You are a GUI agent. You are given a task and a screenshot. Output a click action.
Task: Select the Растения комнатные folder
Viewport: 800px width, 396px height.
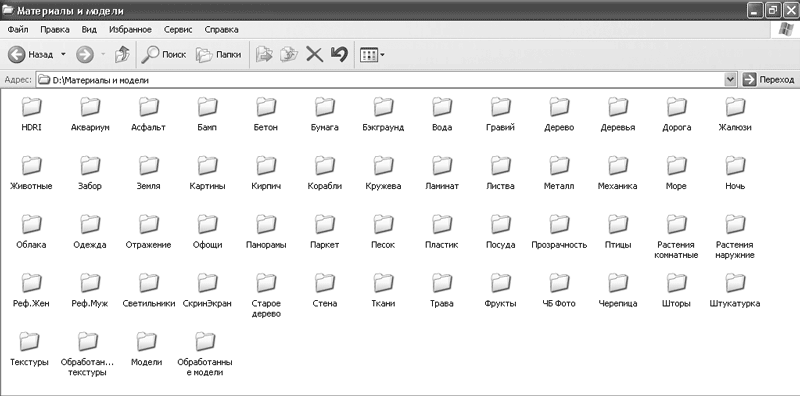(x=677, y=237)
